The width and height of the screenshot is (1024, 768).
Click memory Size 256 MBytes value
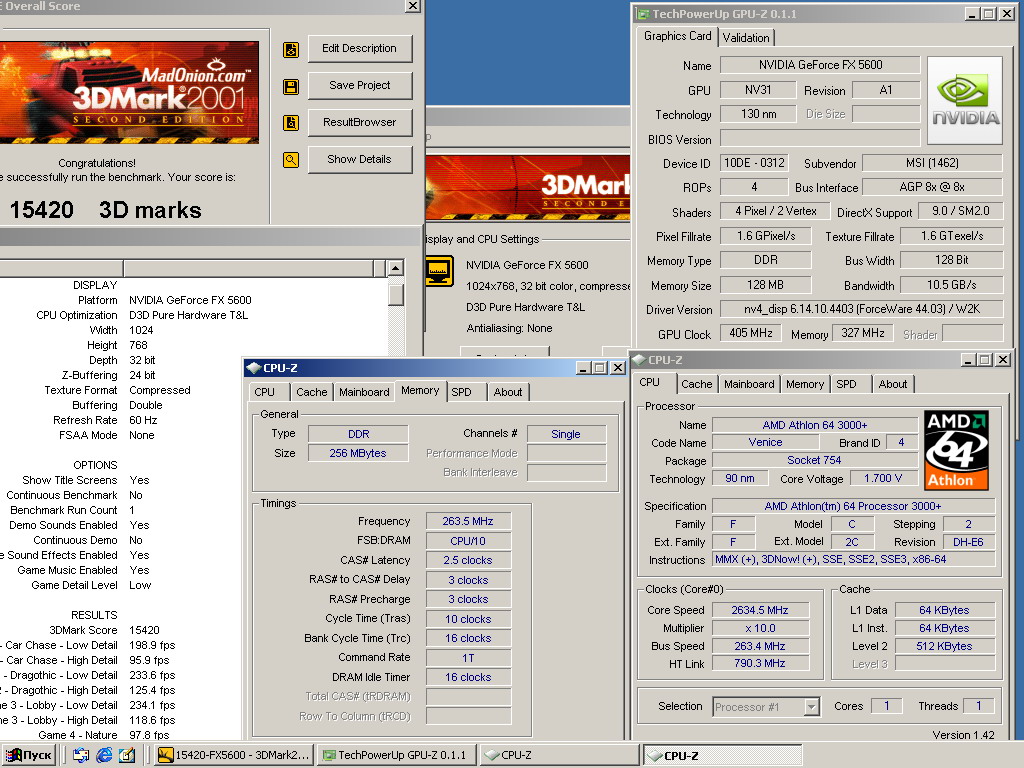click(x=358, y=453)
